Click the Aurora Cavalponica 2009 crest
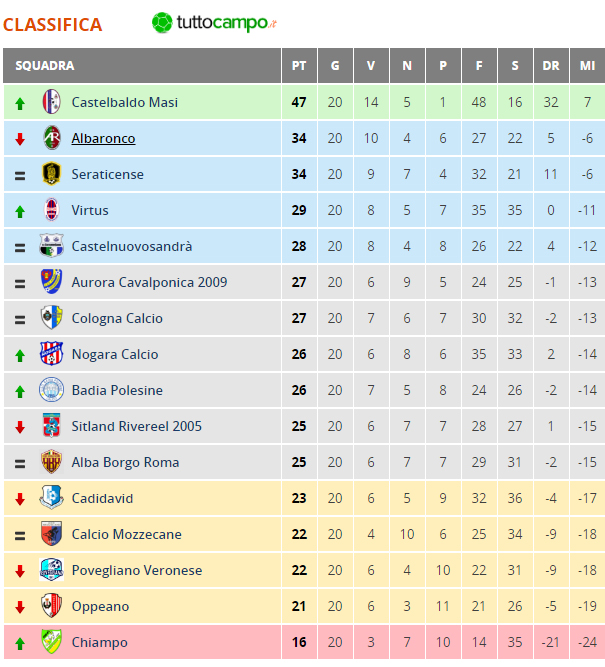 point(51,282)
